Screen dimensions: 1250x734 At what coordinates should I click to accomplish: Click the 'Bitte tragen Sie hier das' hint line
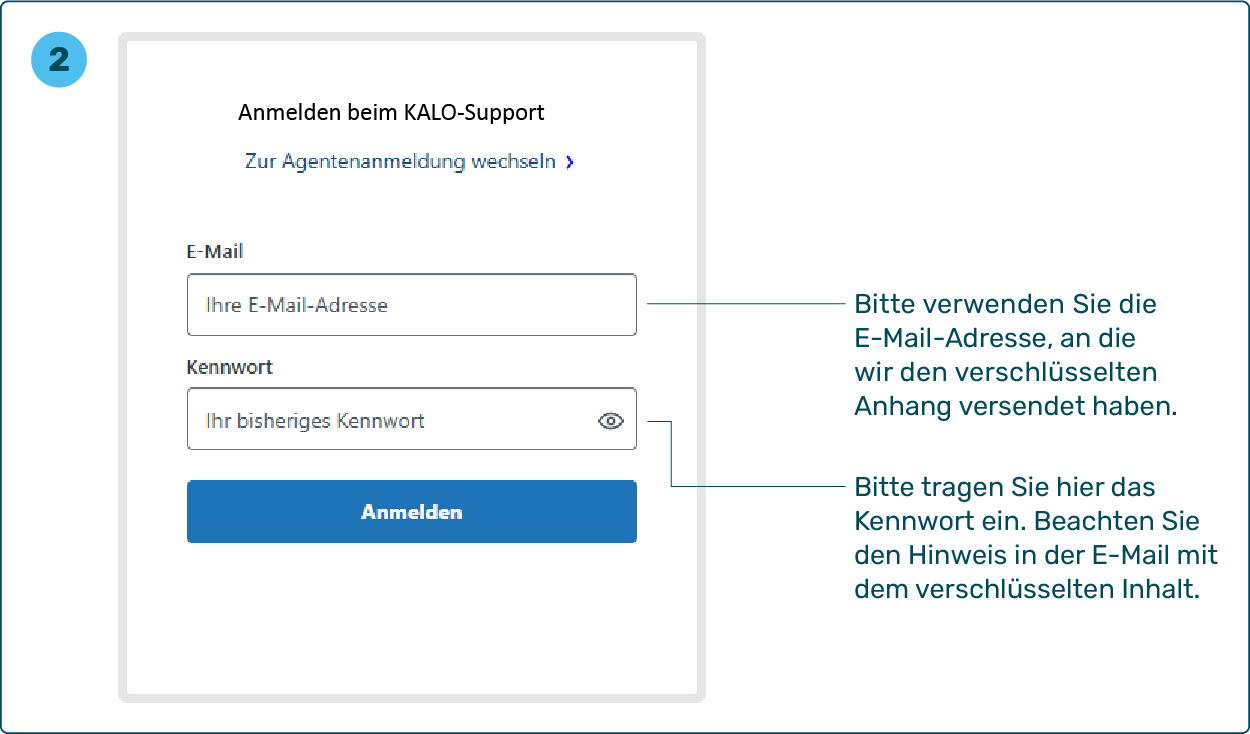pos(1004,487)
